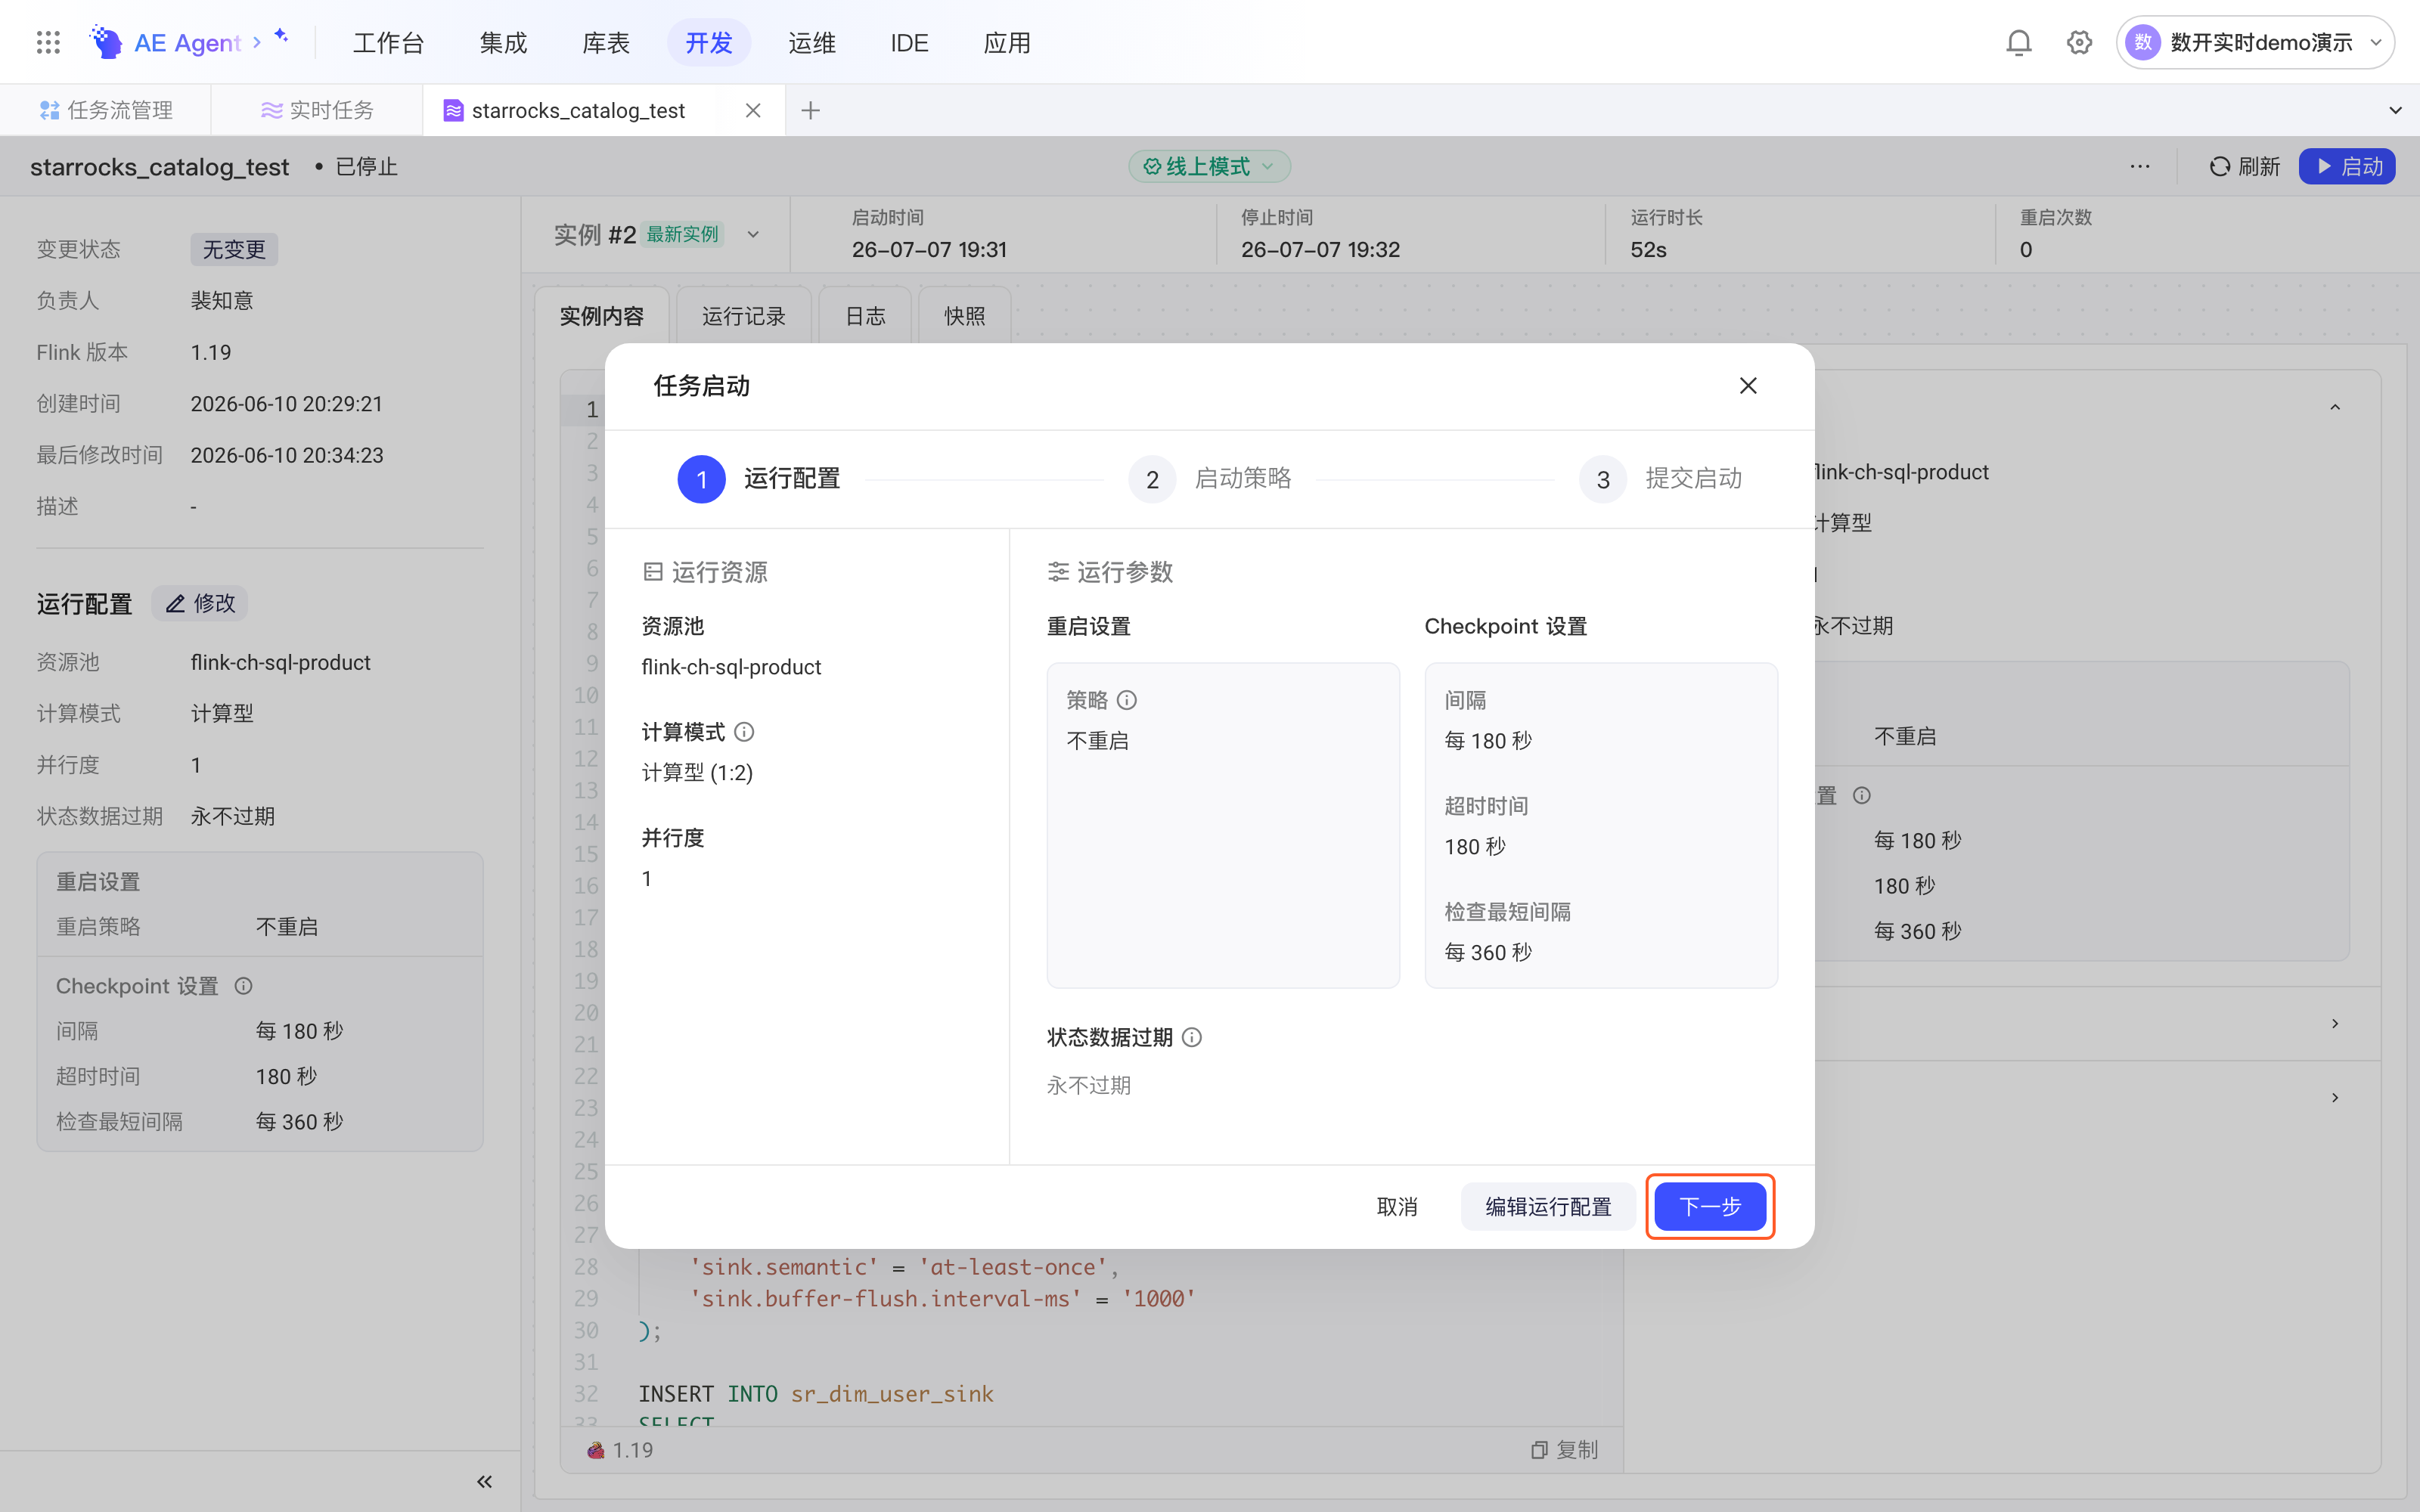2420x1512 pixels.
Task: Select the 应用 menu item
Action: coord(1007,42)
